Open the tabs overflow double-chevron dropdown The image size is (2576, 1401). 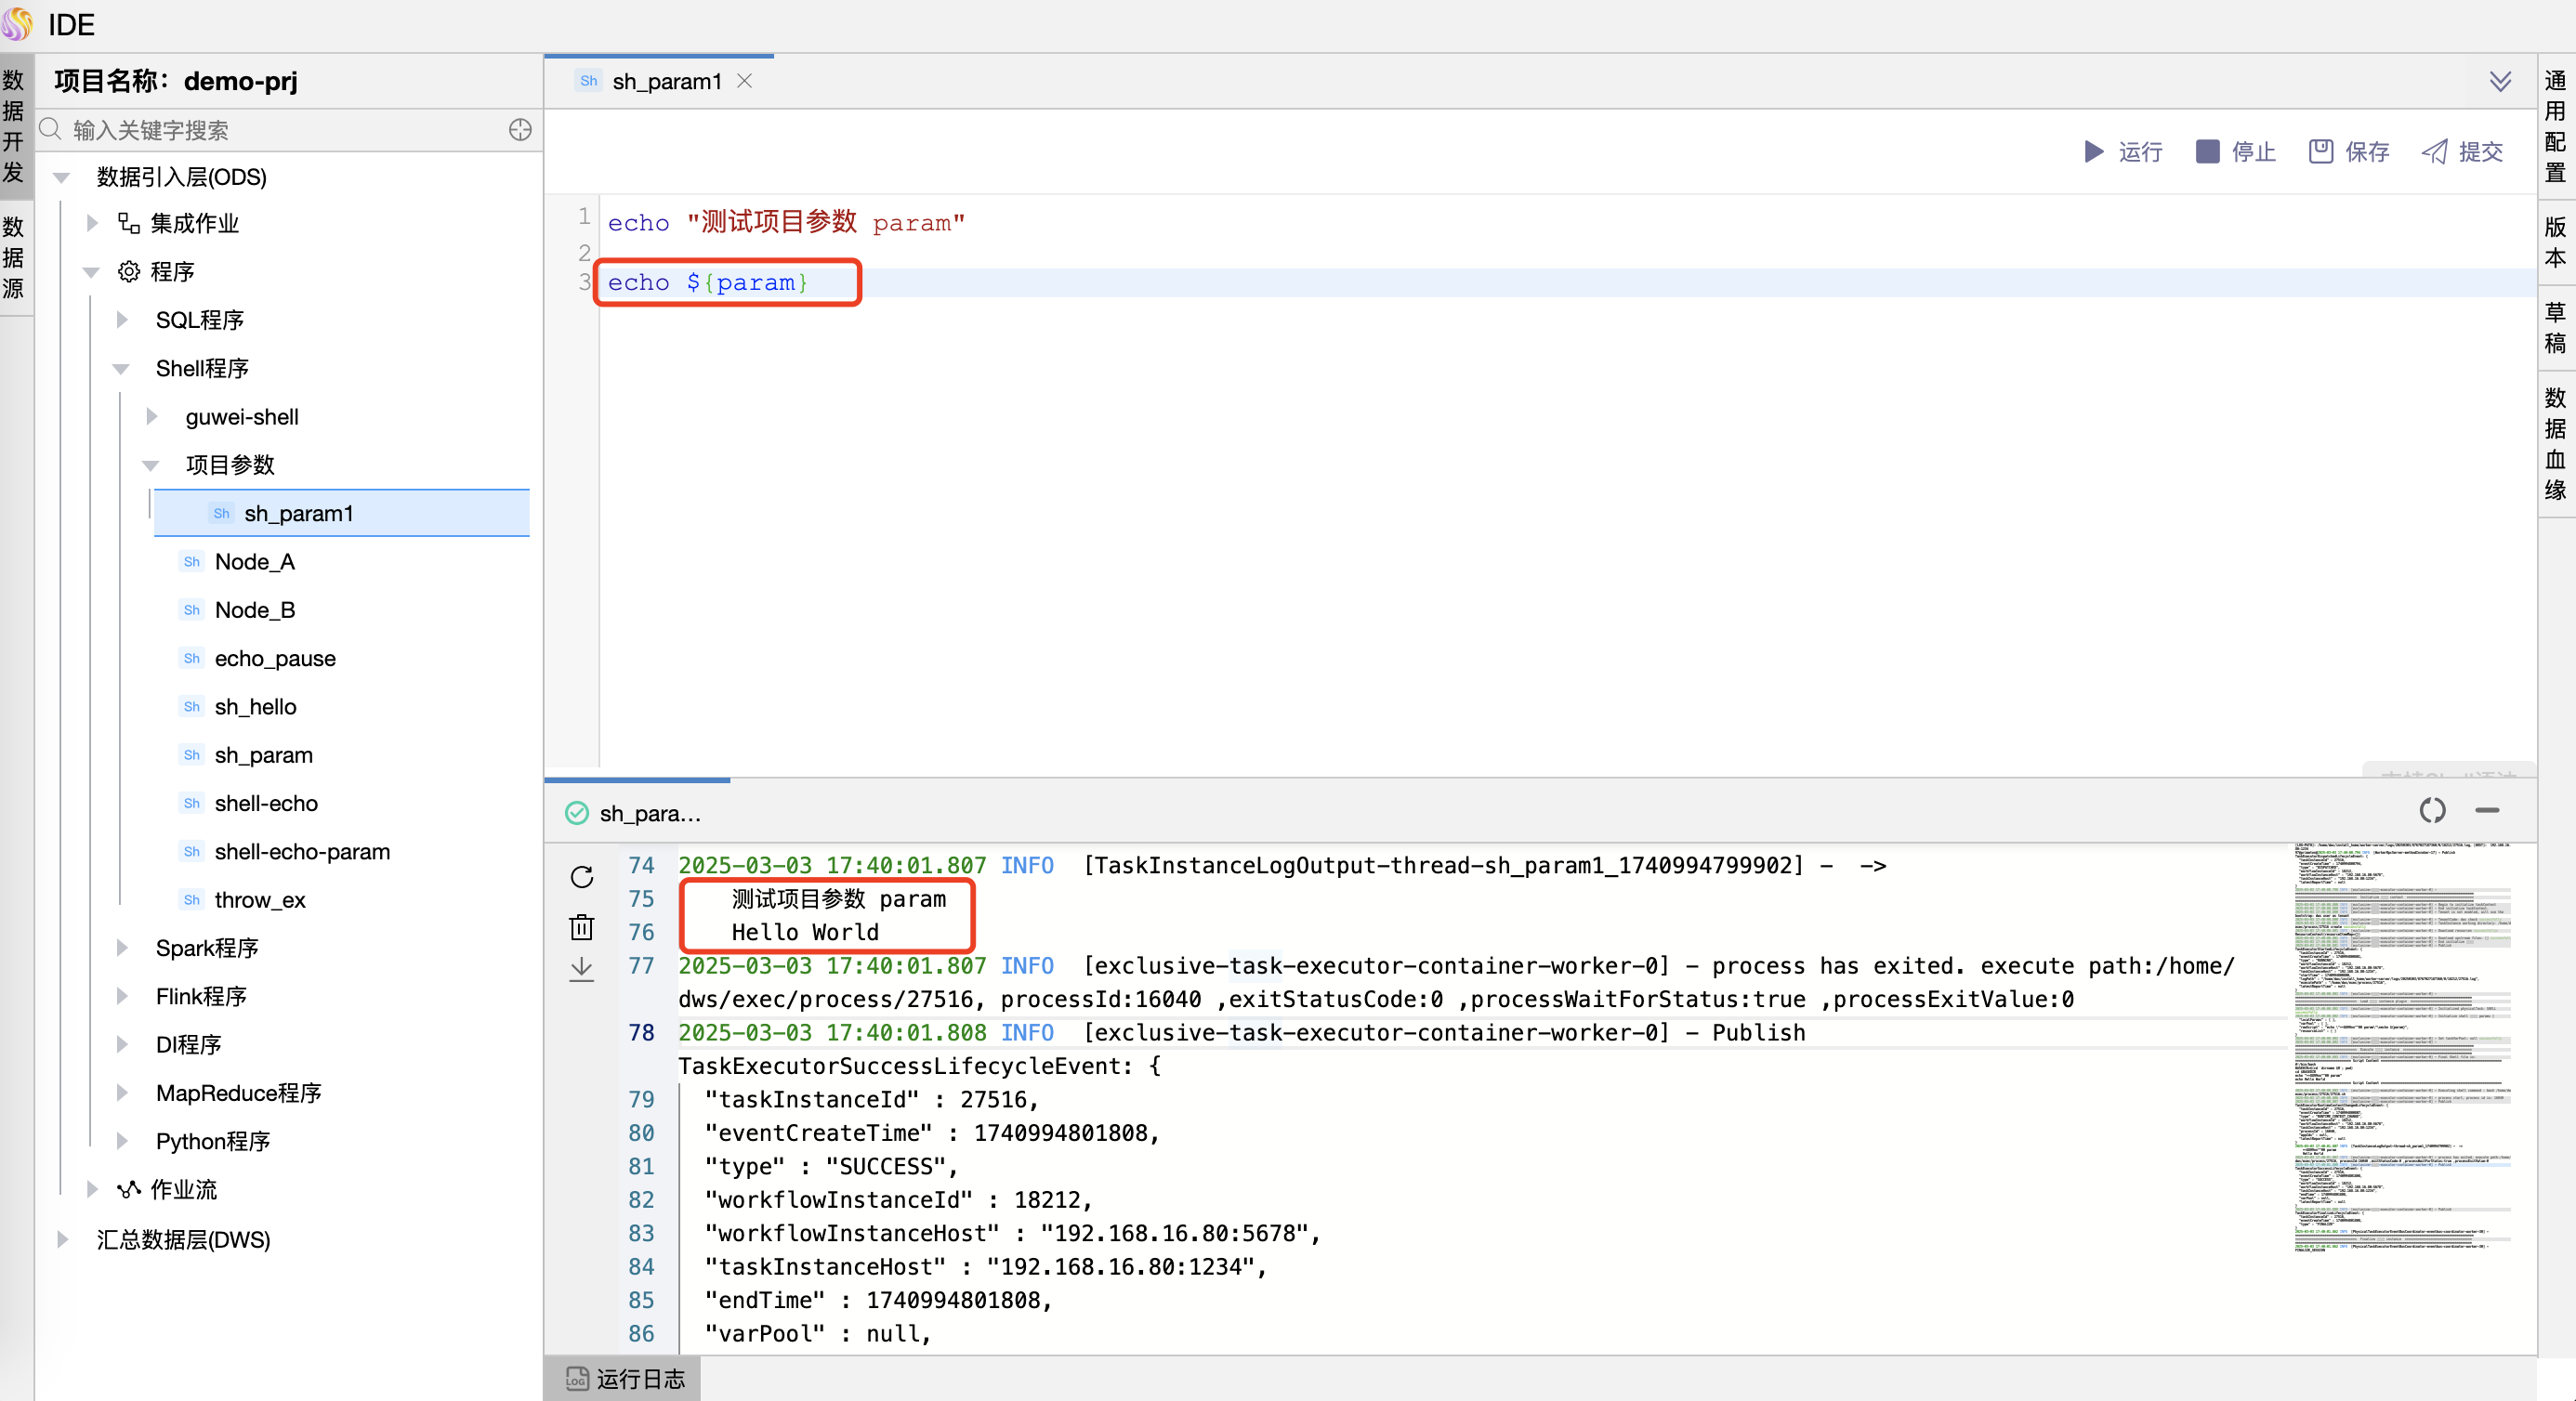(x=2500, y=81)
